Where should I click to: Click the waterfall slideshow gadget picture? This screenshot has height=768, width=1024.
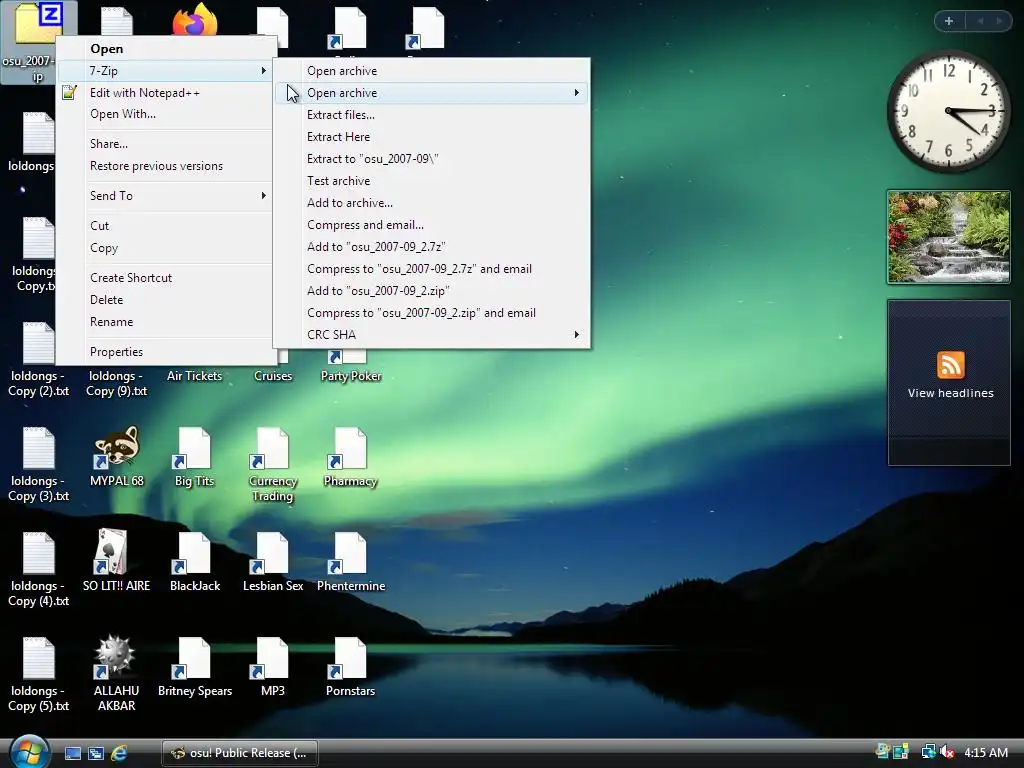[x=948, y=237]
